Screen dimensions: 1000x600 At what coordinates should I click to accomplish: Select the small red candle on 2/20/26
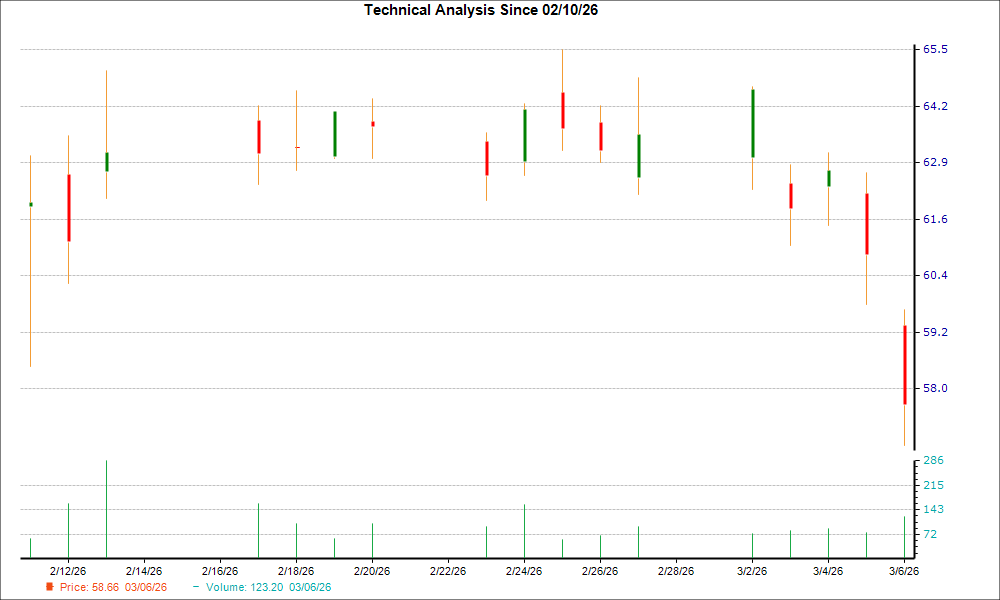click(372, 123)
